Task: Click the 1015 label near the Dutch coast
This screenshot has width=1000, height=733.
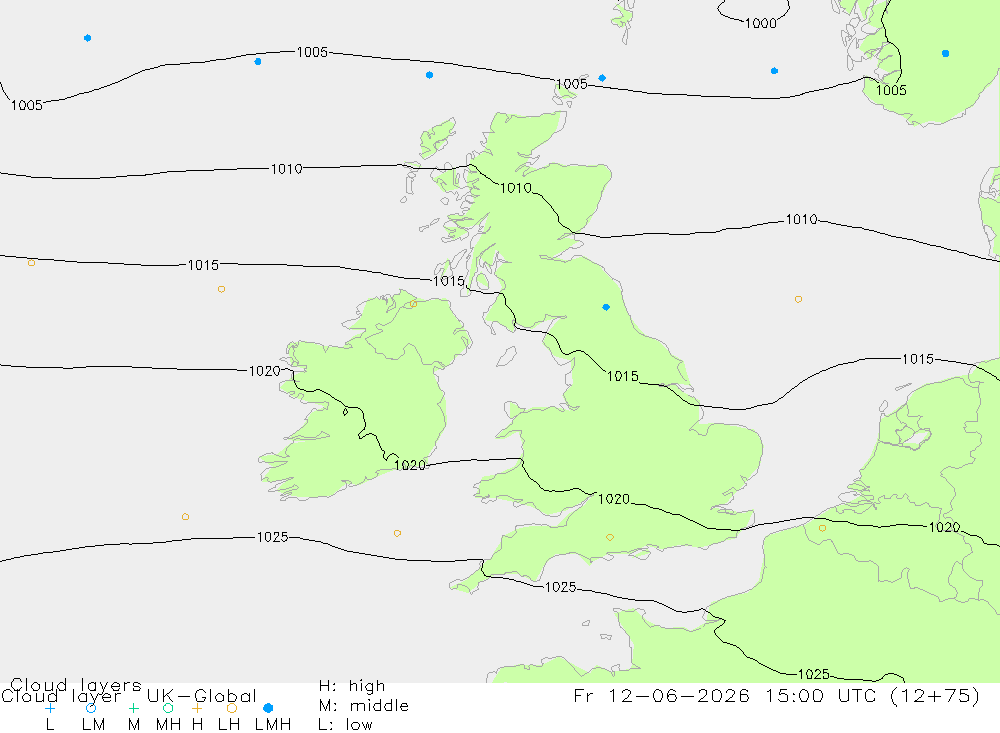Action: [918, 359]
